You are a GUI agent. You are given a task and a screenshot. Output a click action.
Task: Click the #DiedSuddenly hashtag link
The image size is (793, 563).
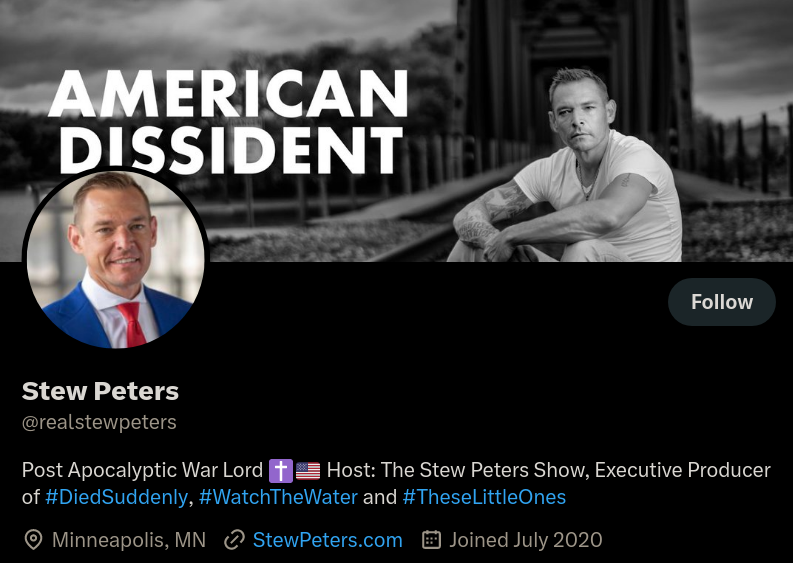click(116, 497)
